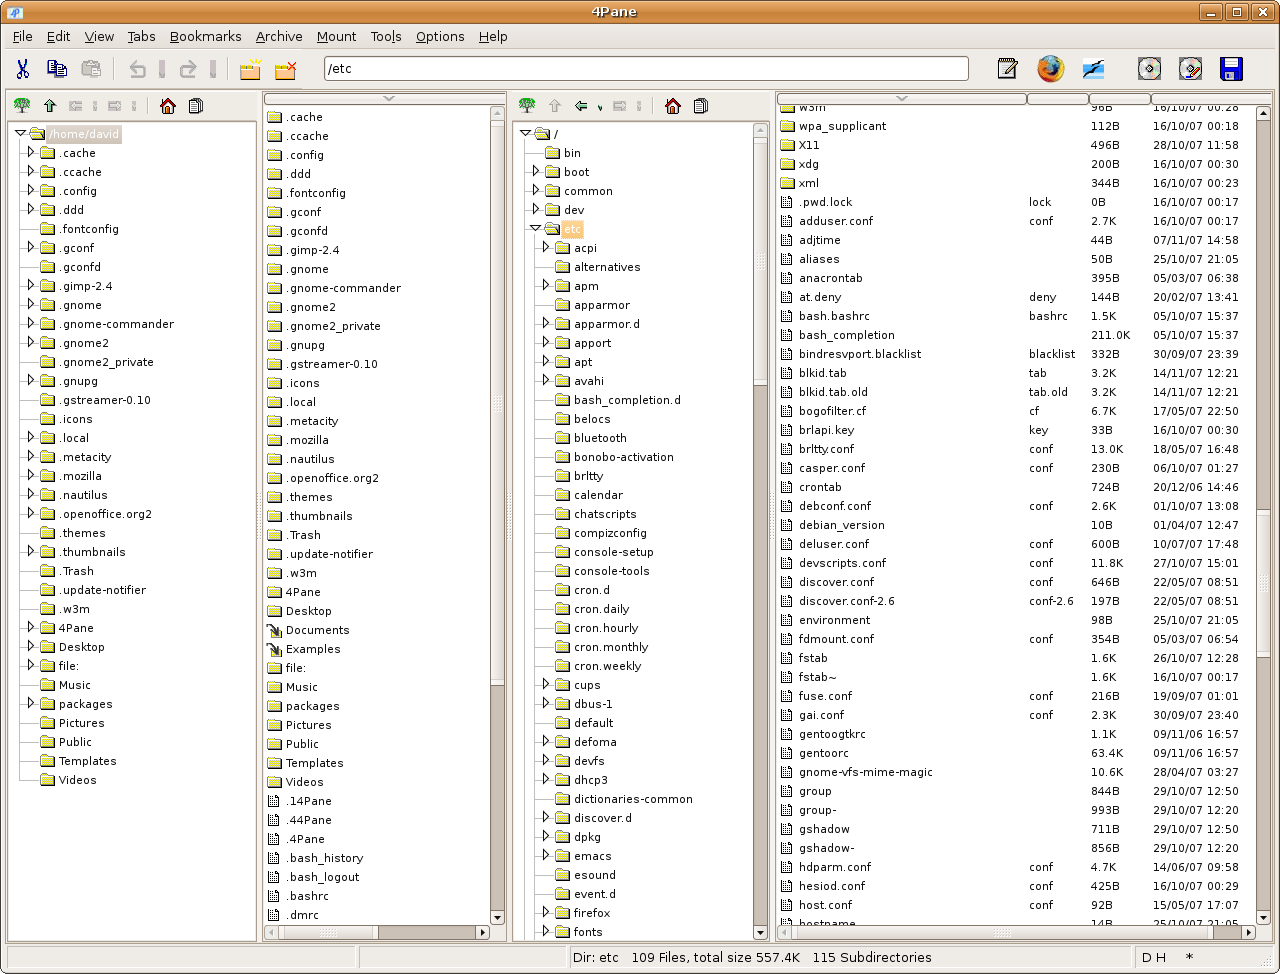Click the blue floppy disk toolbar icon

click(x=1231, y=68)
